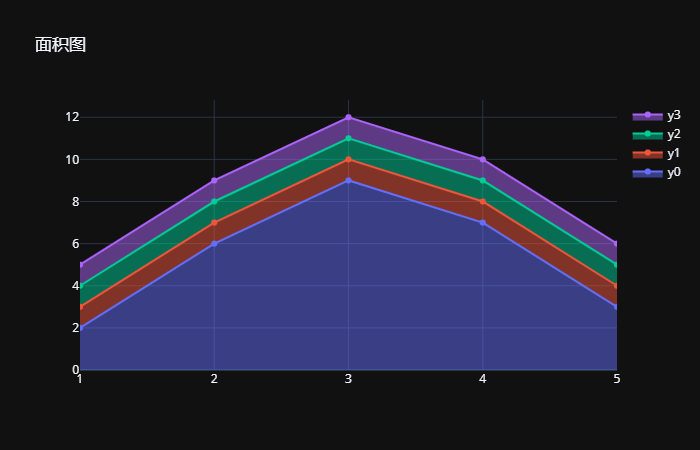Click the green y2 legend swatch
Image resolution: width=700 pixels, height=450 pixels.
tap(647, 134)
